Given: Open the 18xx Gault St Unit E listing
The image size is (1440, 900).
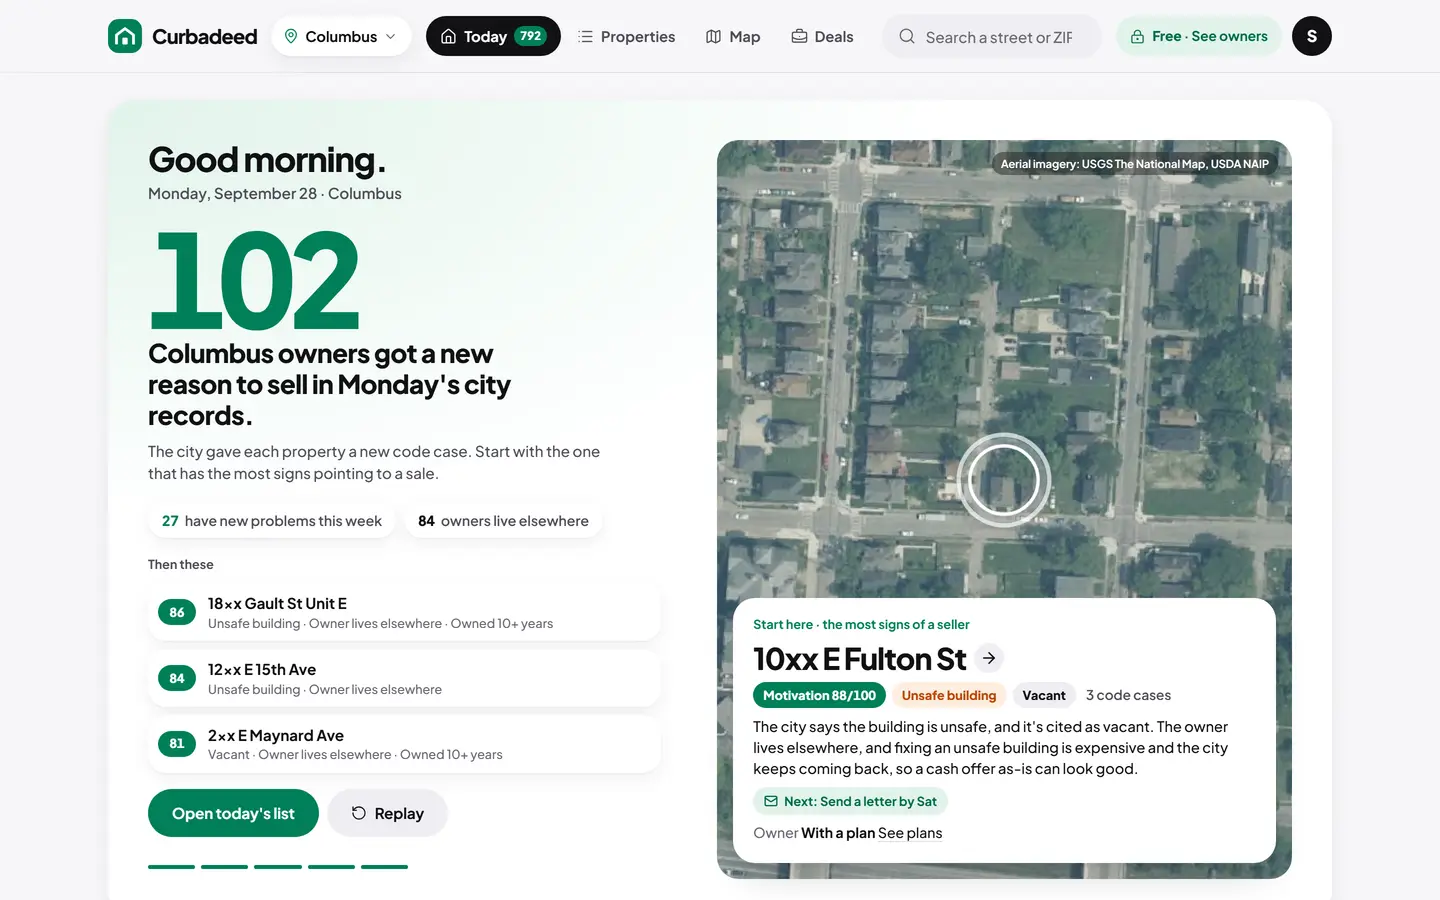Looking at the screenshot, I should click(404, 613).
